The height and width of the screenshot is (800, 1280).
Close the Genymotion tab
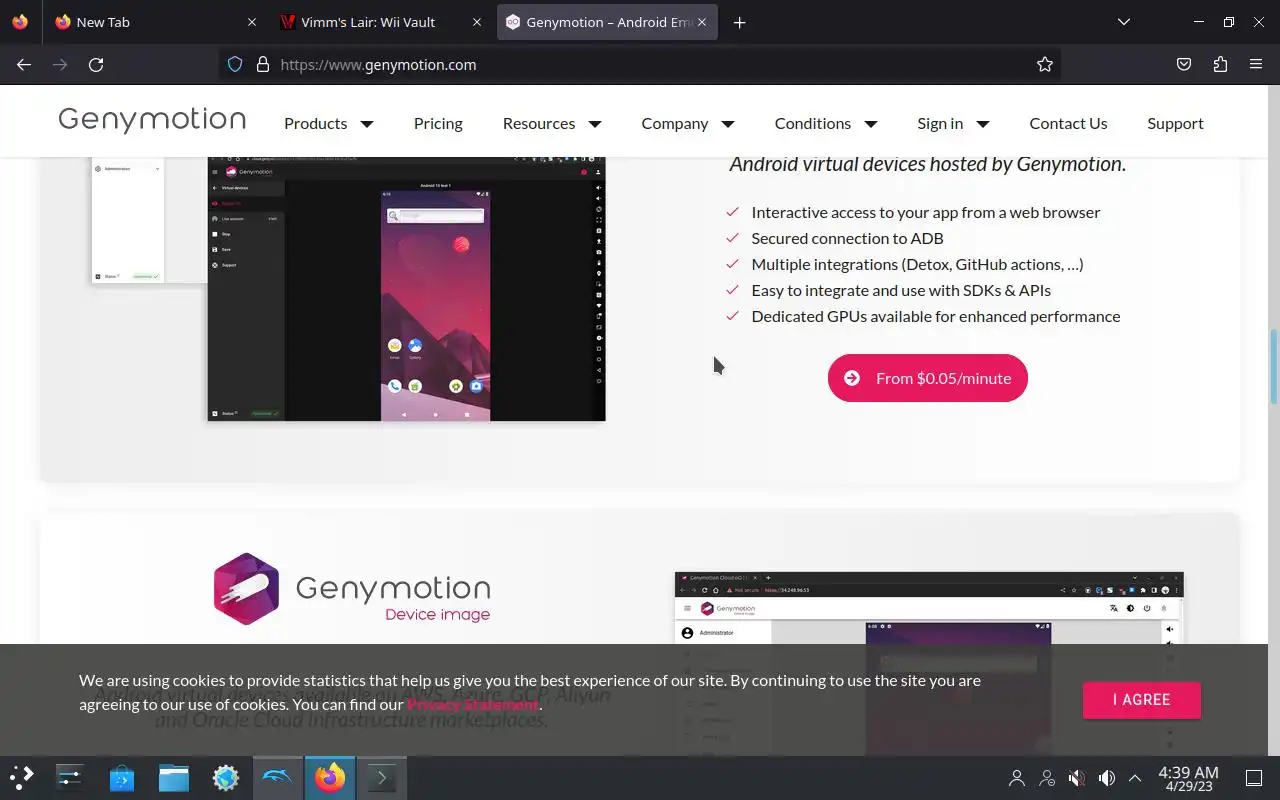[702, 22]
